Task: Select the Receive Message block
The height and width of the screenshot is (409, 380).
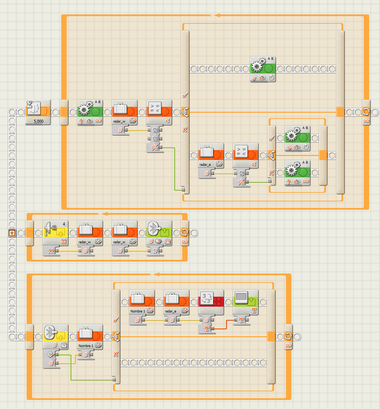Action: 56,336
